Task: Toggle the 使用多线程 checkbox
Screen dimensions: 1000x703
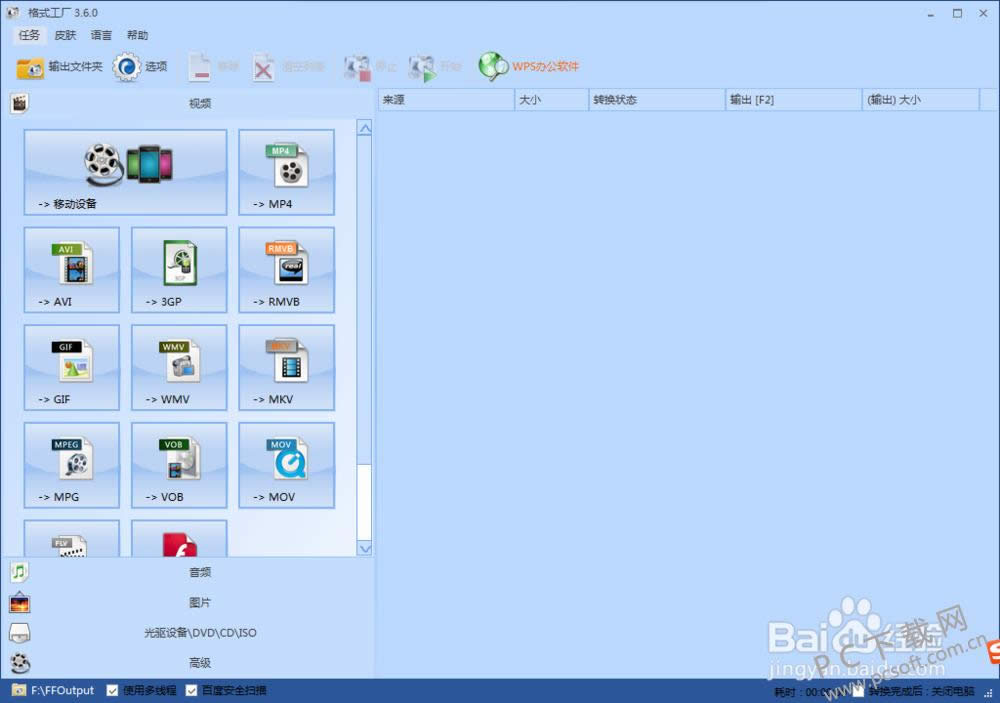Action: tap(112, 690)
